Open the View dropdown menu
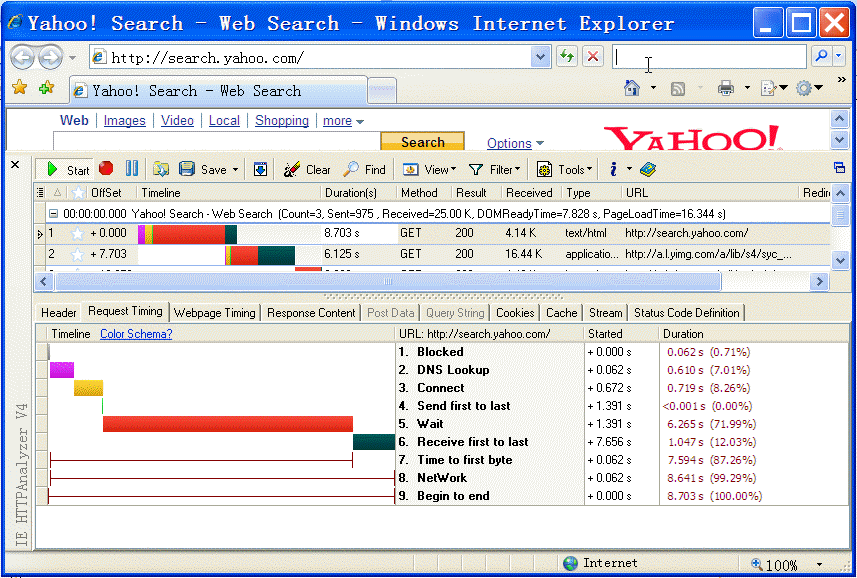The height and width of the screenshot is (578, 857). point(432,169)
